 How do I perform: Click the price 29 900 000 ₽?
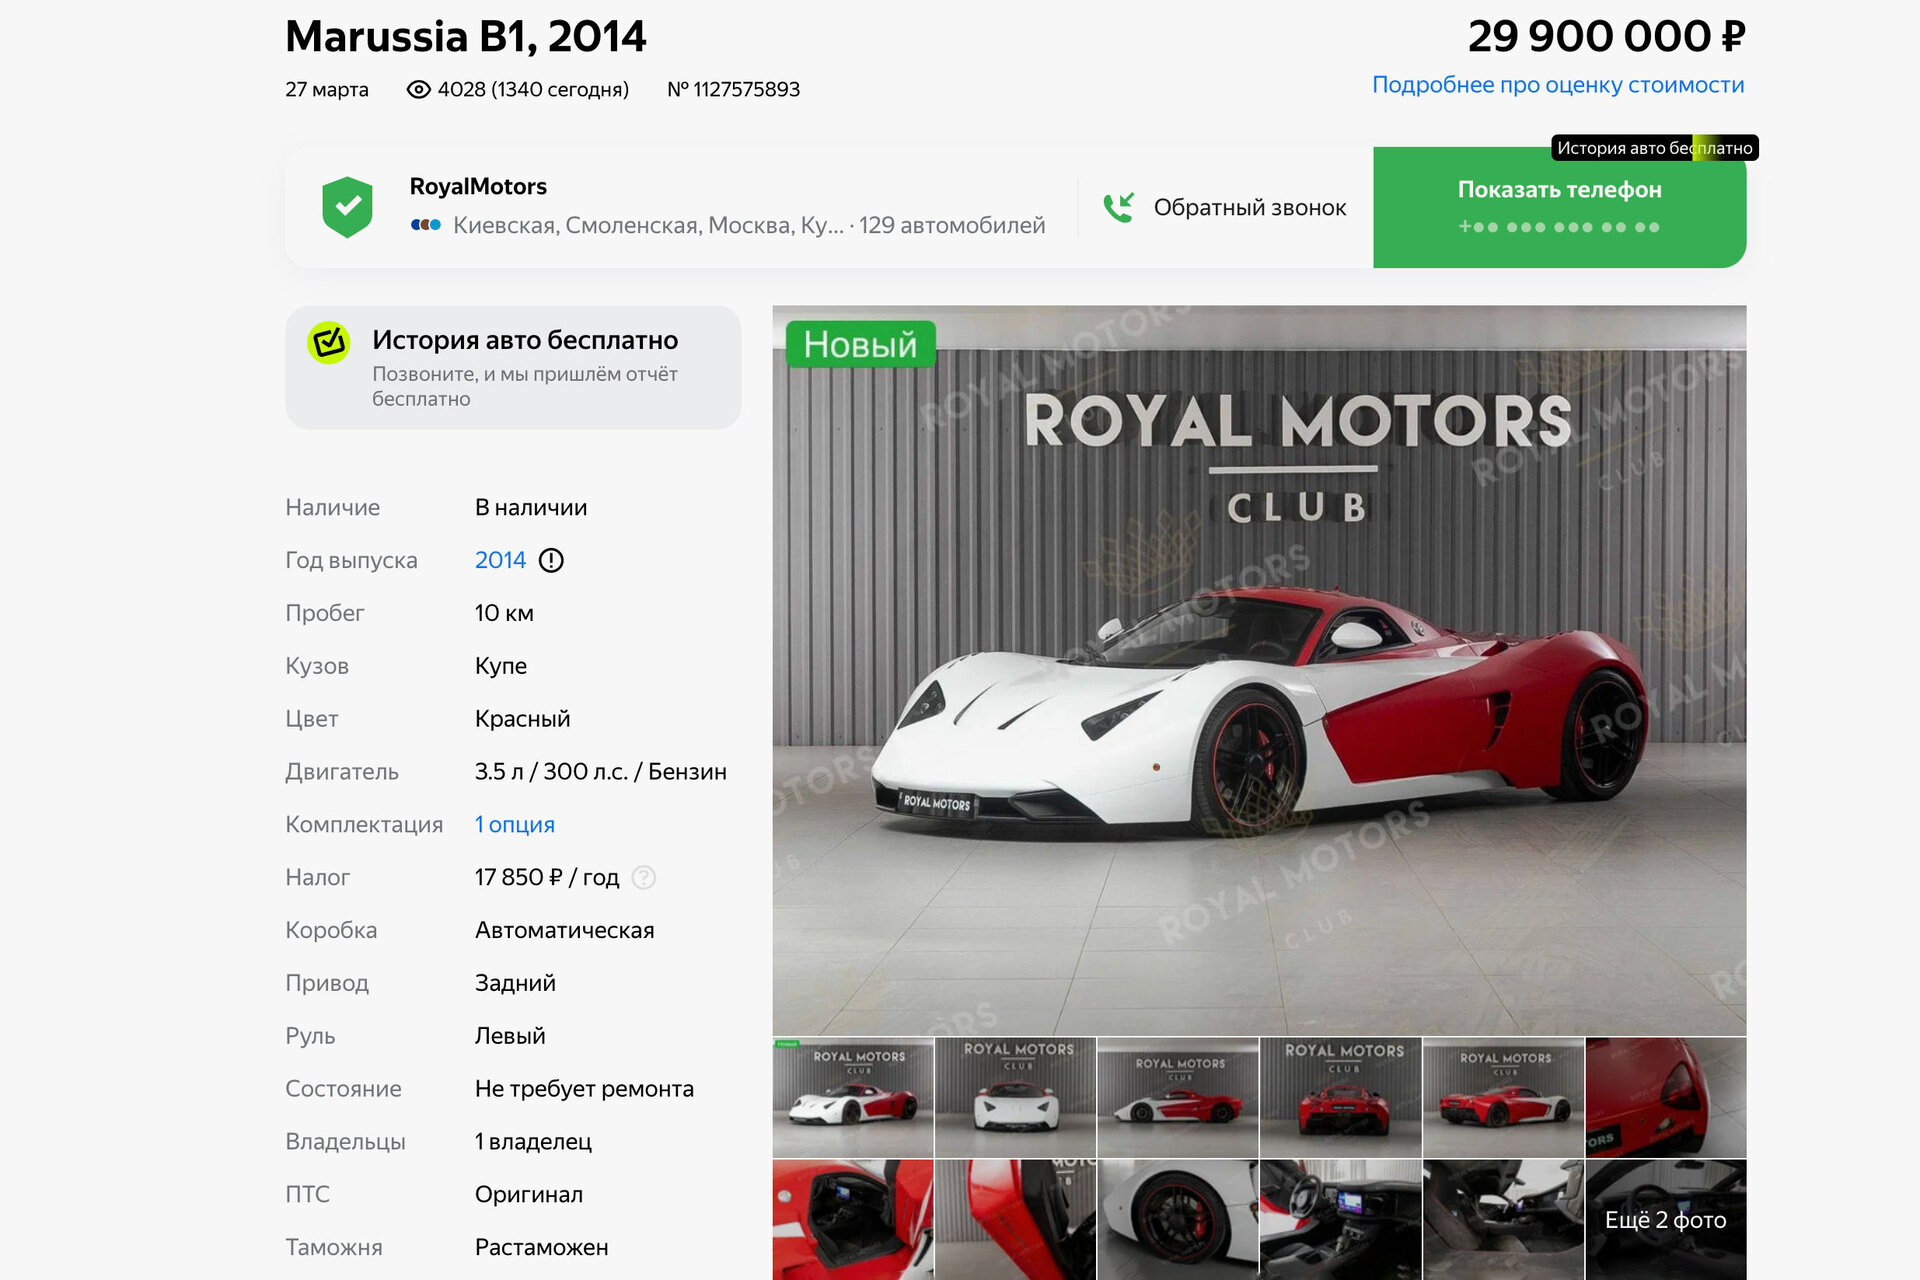[1606, 37]
